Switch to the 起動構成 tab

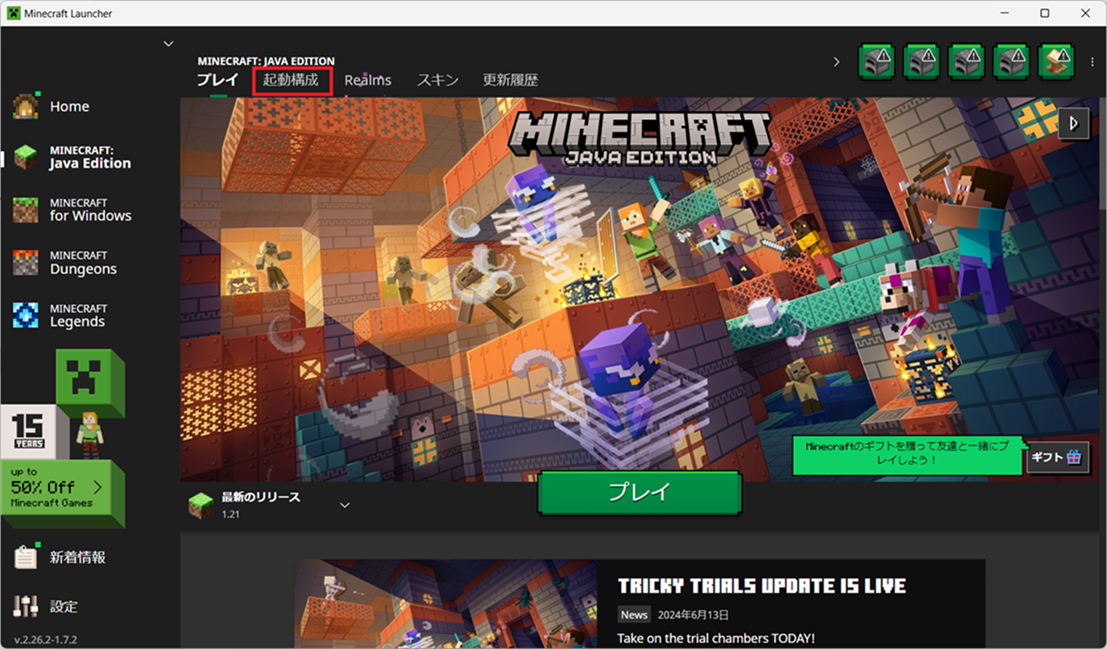point(291,80)
